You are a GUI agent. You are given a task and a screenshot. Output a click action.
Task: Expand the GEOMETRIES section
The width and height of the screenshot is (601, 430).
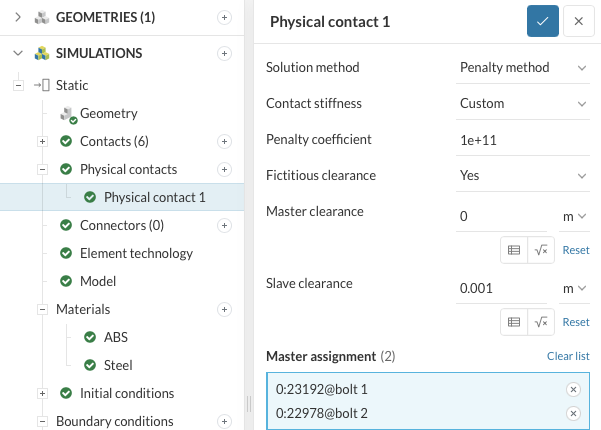tap(18, 17)
